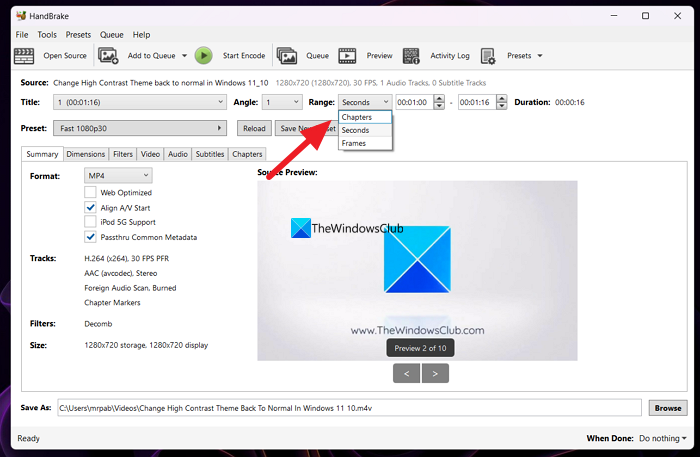This screenshot has height=457, width=700.
Task: Click the Add to Queue picture icon
Action: coord(108,56)
